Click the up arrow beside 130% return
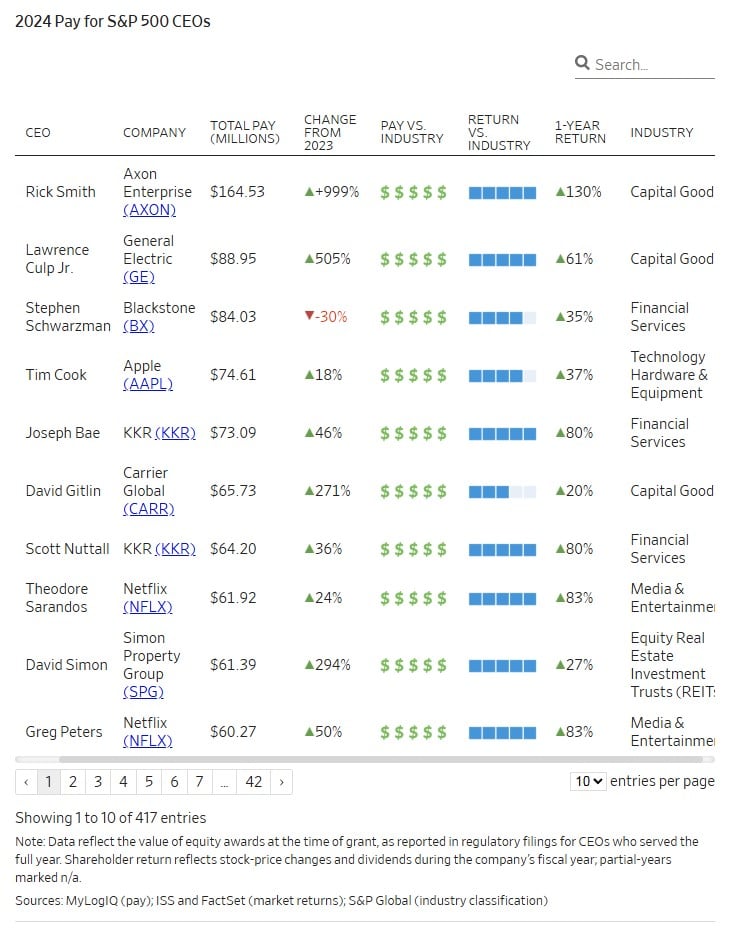Viewport: 730px width, 931px height. (560, 192)
